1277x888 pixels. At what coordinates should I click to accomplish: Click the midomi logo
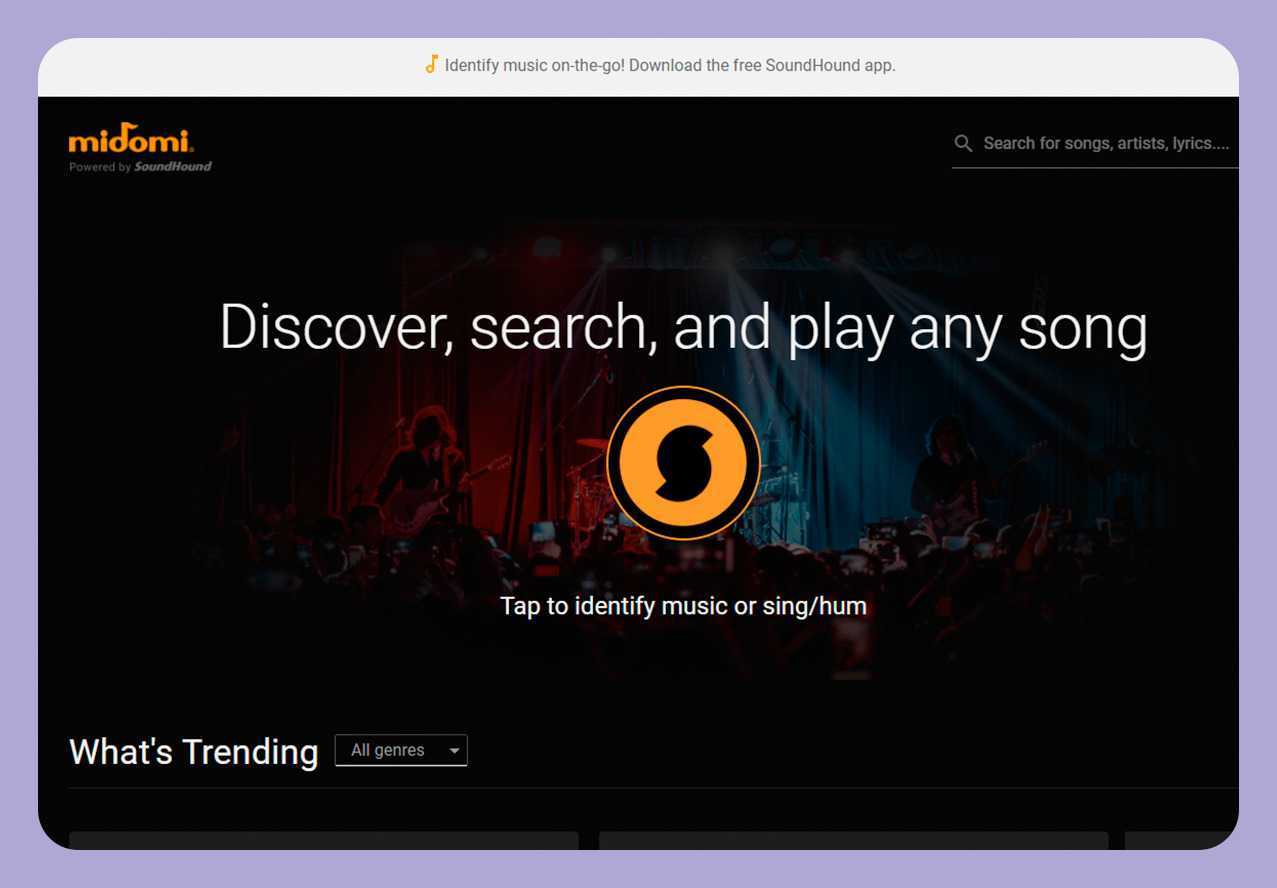point(131,138)
